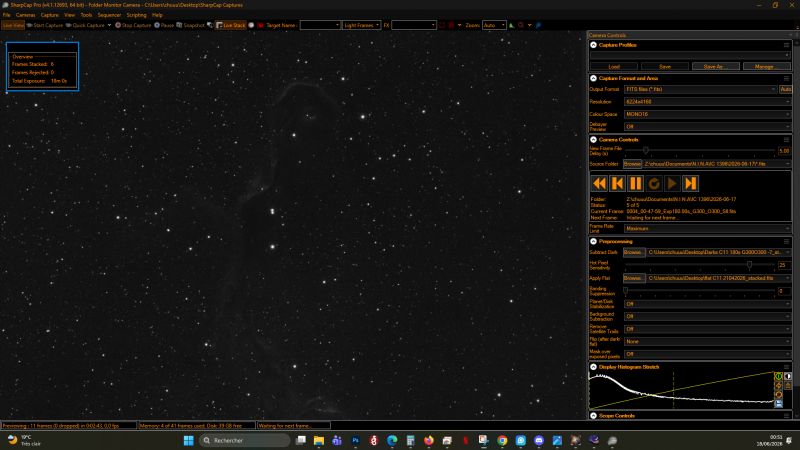The image size is (800, 450).
Task: Open the Remove Satellite Trails dropdown
Action: coord(708,329)
